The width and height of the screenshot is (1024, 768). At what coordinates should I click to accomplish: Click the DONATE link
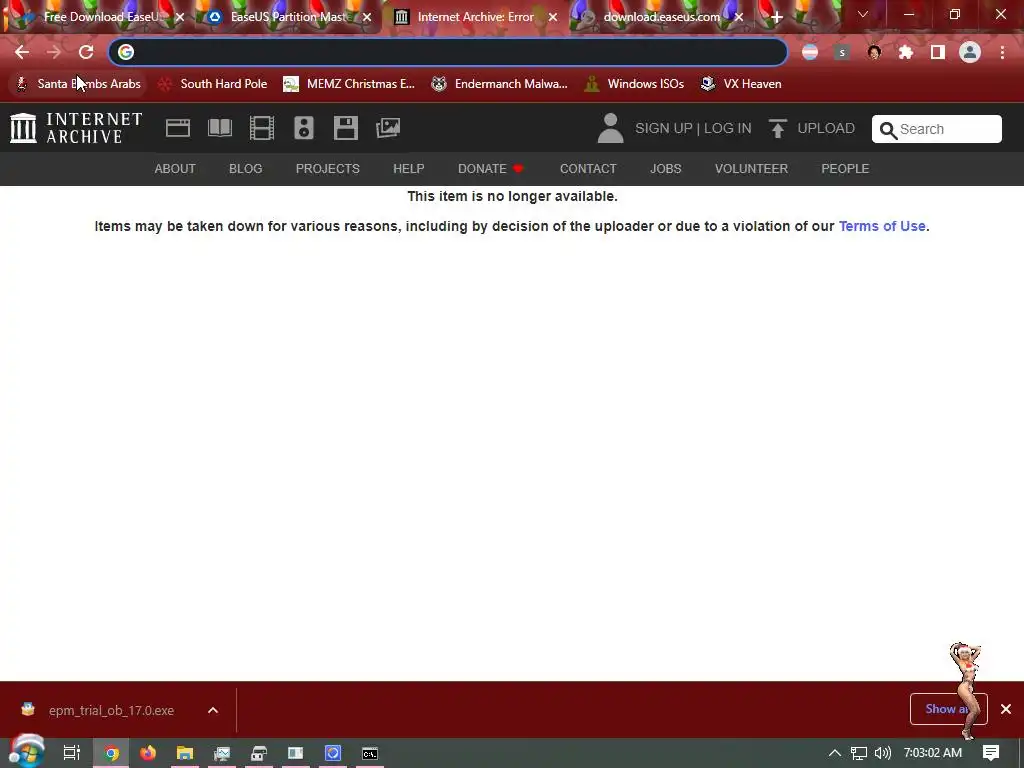pyautogui.click(x=490, y=168)
